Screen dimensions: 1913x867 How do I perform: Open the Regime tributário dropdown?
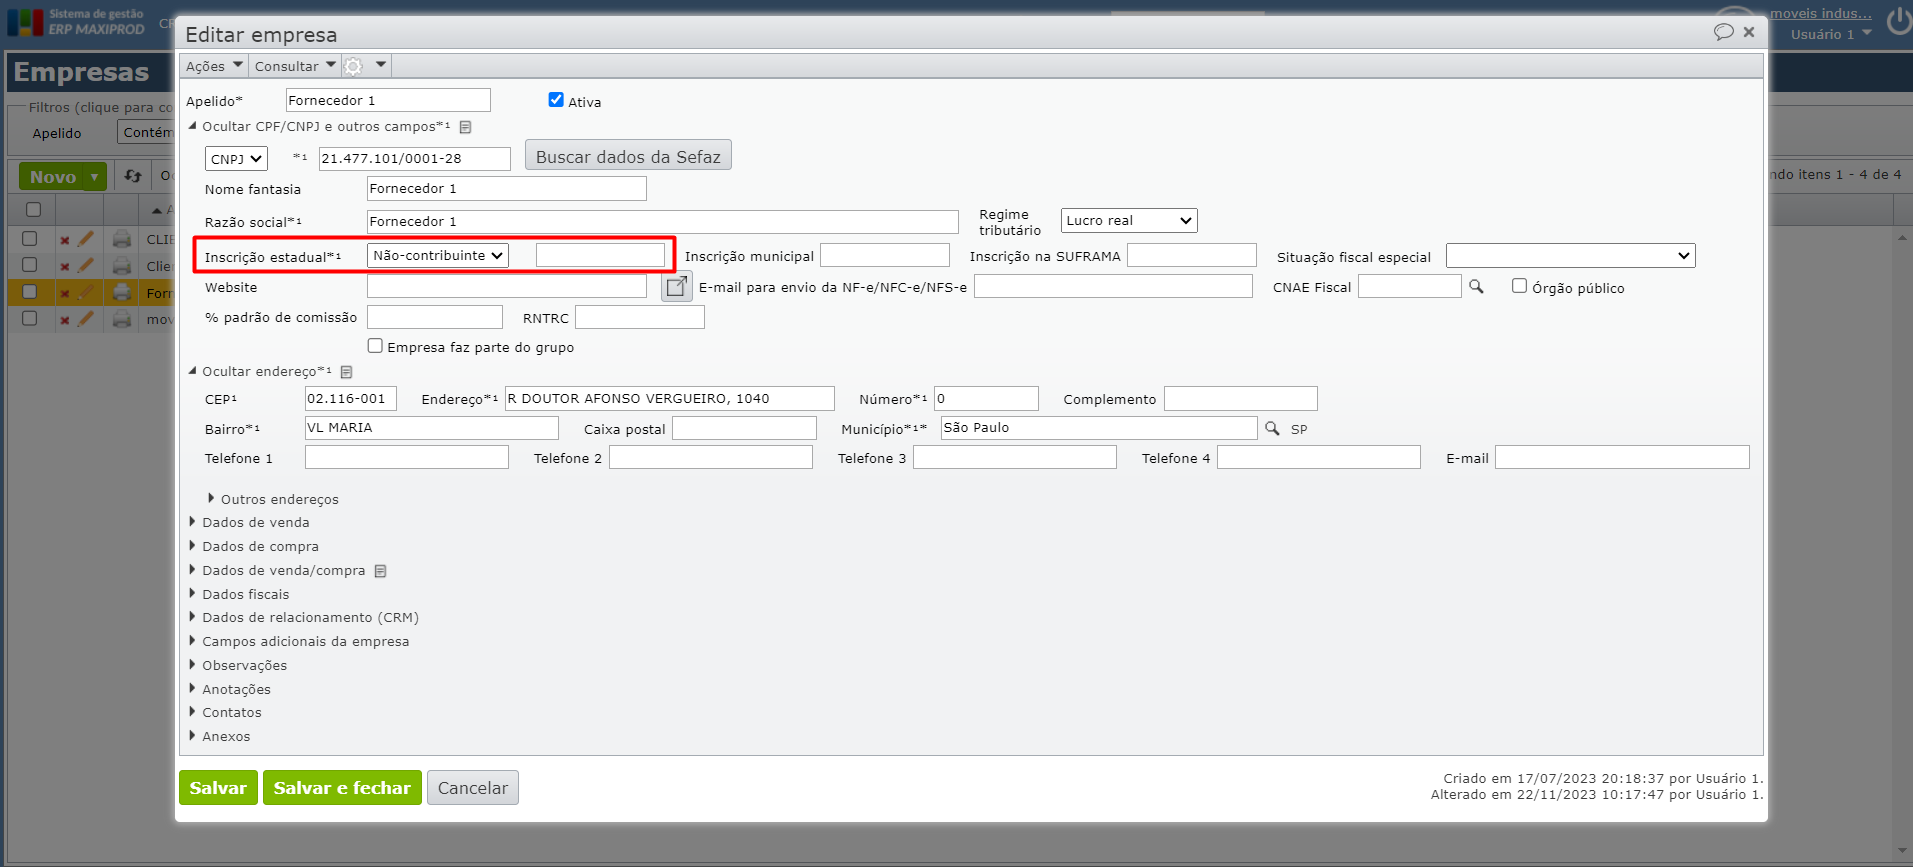(x=1128, y=221)
